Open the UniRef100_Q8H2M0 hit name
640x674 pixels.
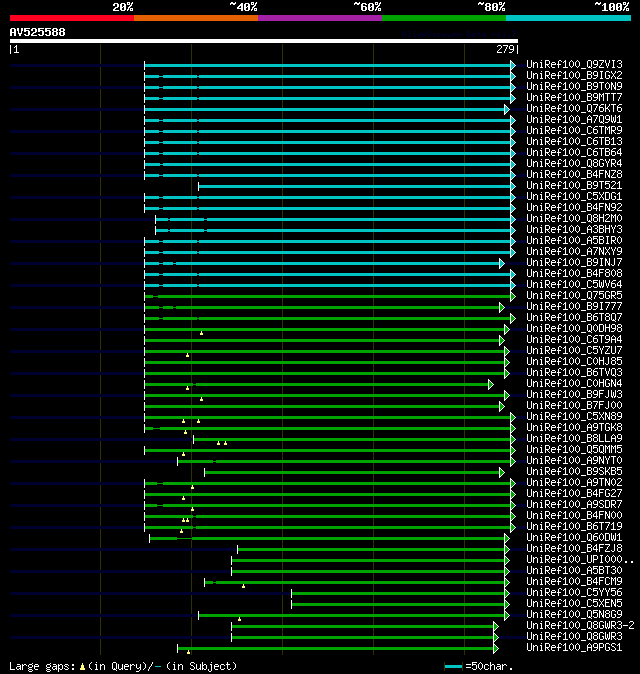pos(574,218)
